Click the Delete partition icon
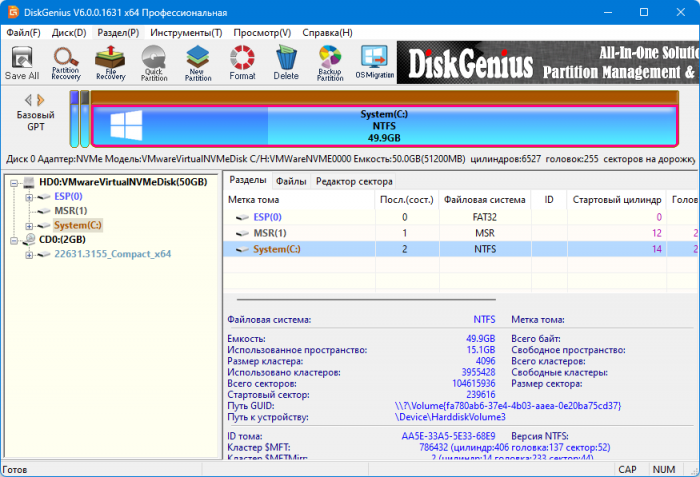This screenshot has width=700, height=477. 286,63
